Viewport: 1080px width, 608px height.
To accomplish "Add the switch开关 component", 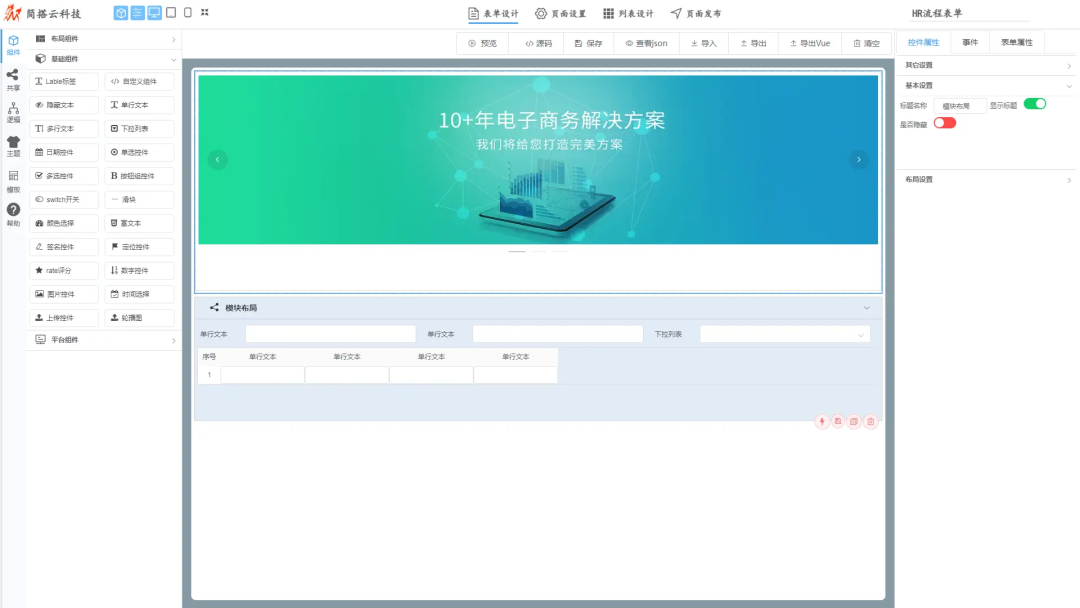I will pyautogui.click(x=64, y=199).
